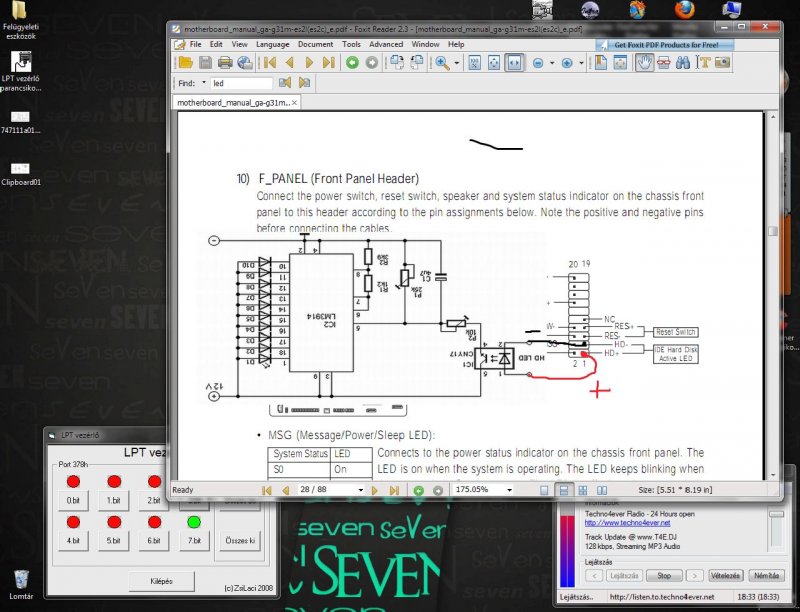
Task: Click the Kilépés button in LPT vezérlő
Action: [161, 581]
